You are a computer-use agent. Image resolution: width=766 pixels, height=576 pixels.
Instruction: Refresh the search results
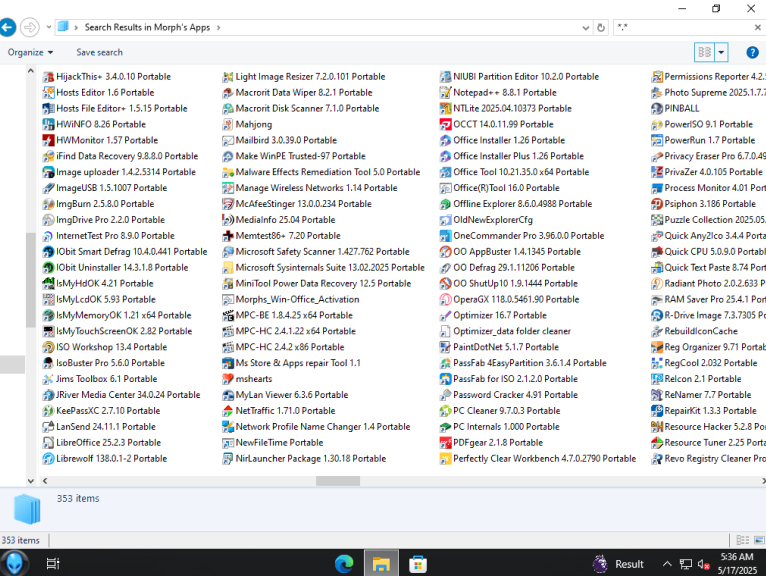601,28
